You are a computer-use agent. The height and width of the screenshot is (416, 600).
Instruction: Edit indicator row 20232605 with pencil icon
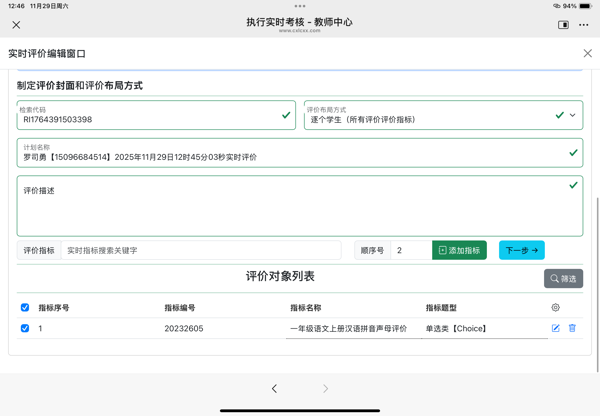[556, 328]
